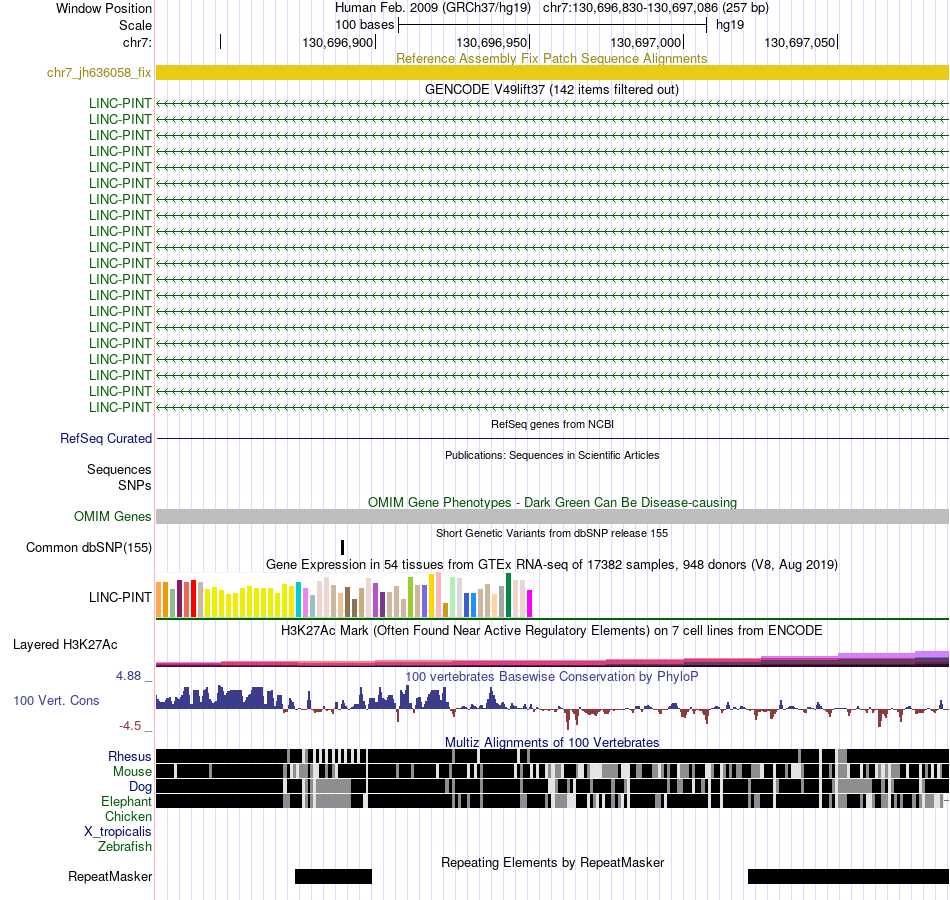Open the Reference Assembly Fix Patch track title
Screen dimensions: 950x900
551,58
